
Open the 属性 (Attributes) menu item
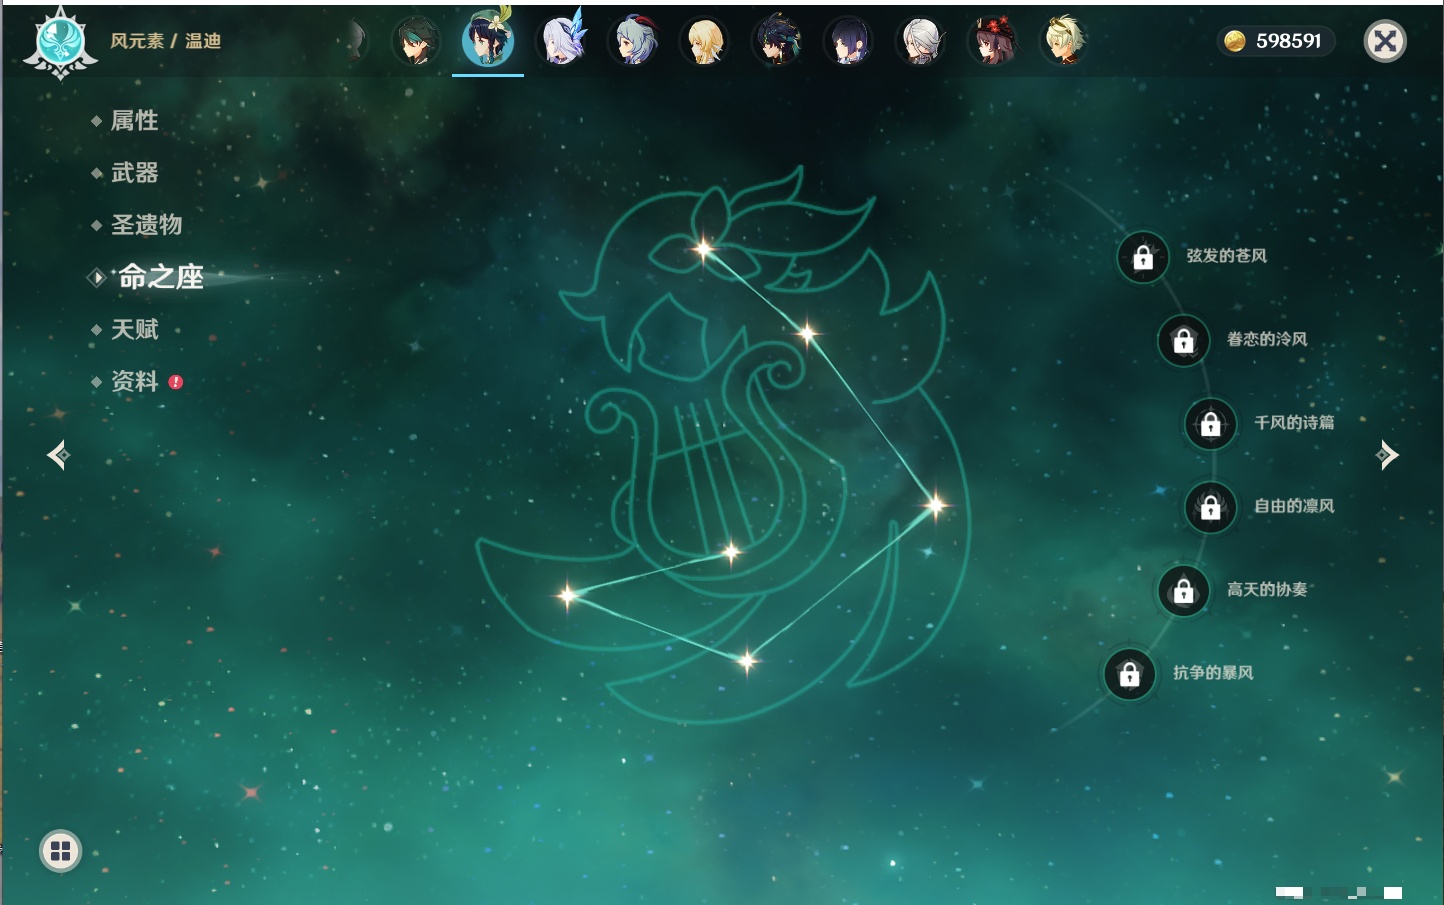[x=134, y=121]
